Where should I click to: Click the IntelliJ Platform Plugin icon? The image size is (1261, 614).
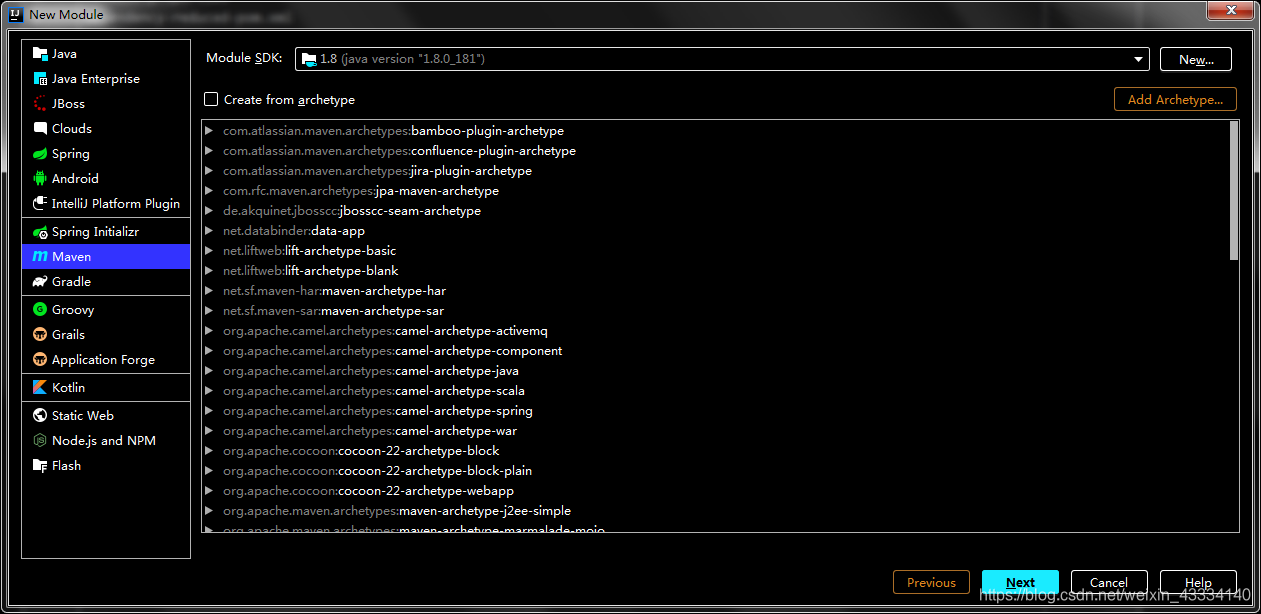coord(40,204)
